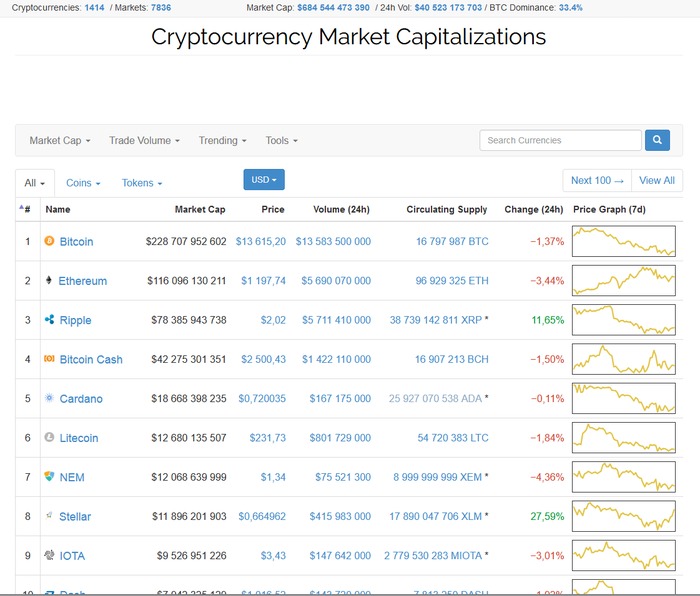Open the Bitcoin currency page link

pos(76,242)
